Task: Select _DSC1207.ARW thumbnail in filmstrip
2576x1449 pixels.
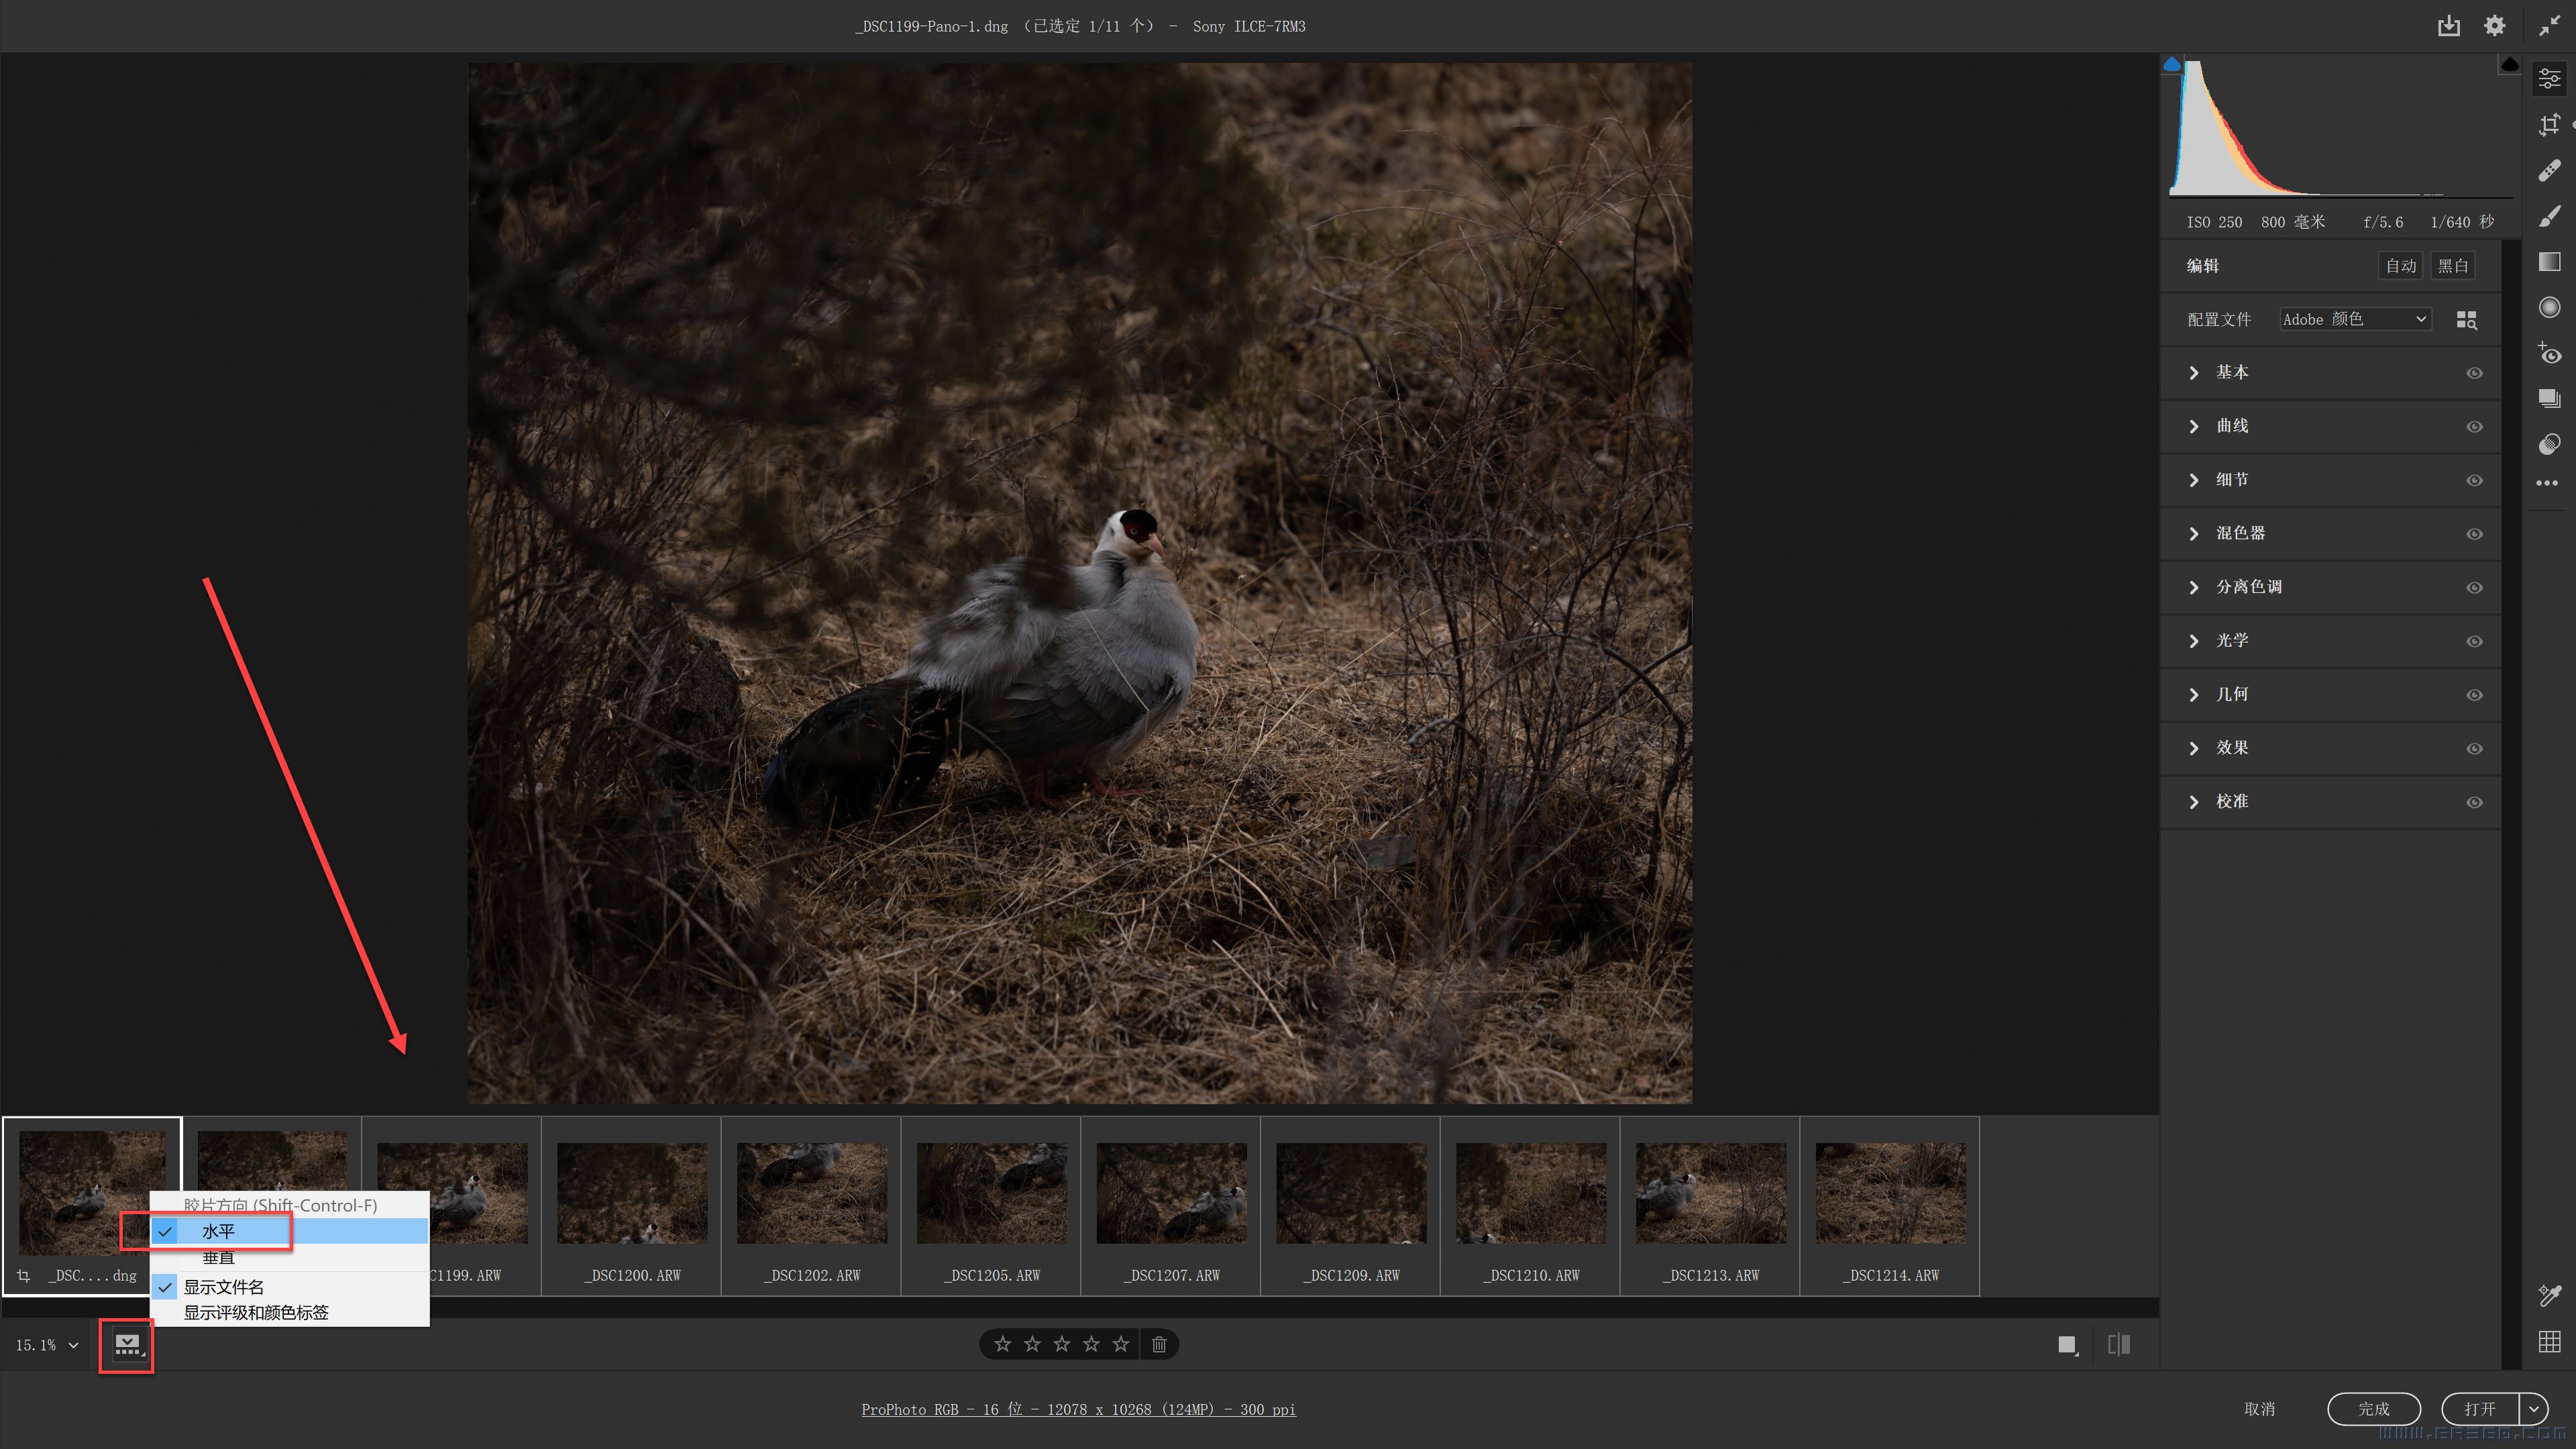Action: click(x=1171, y=1195)
